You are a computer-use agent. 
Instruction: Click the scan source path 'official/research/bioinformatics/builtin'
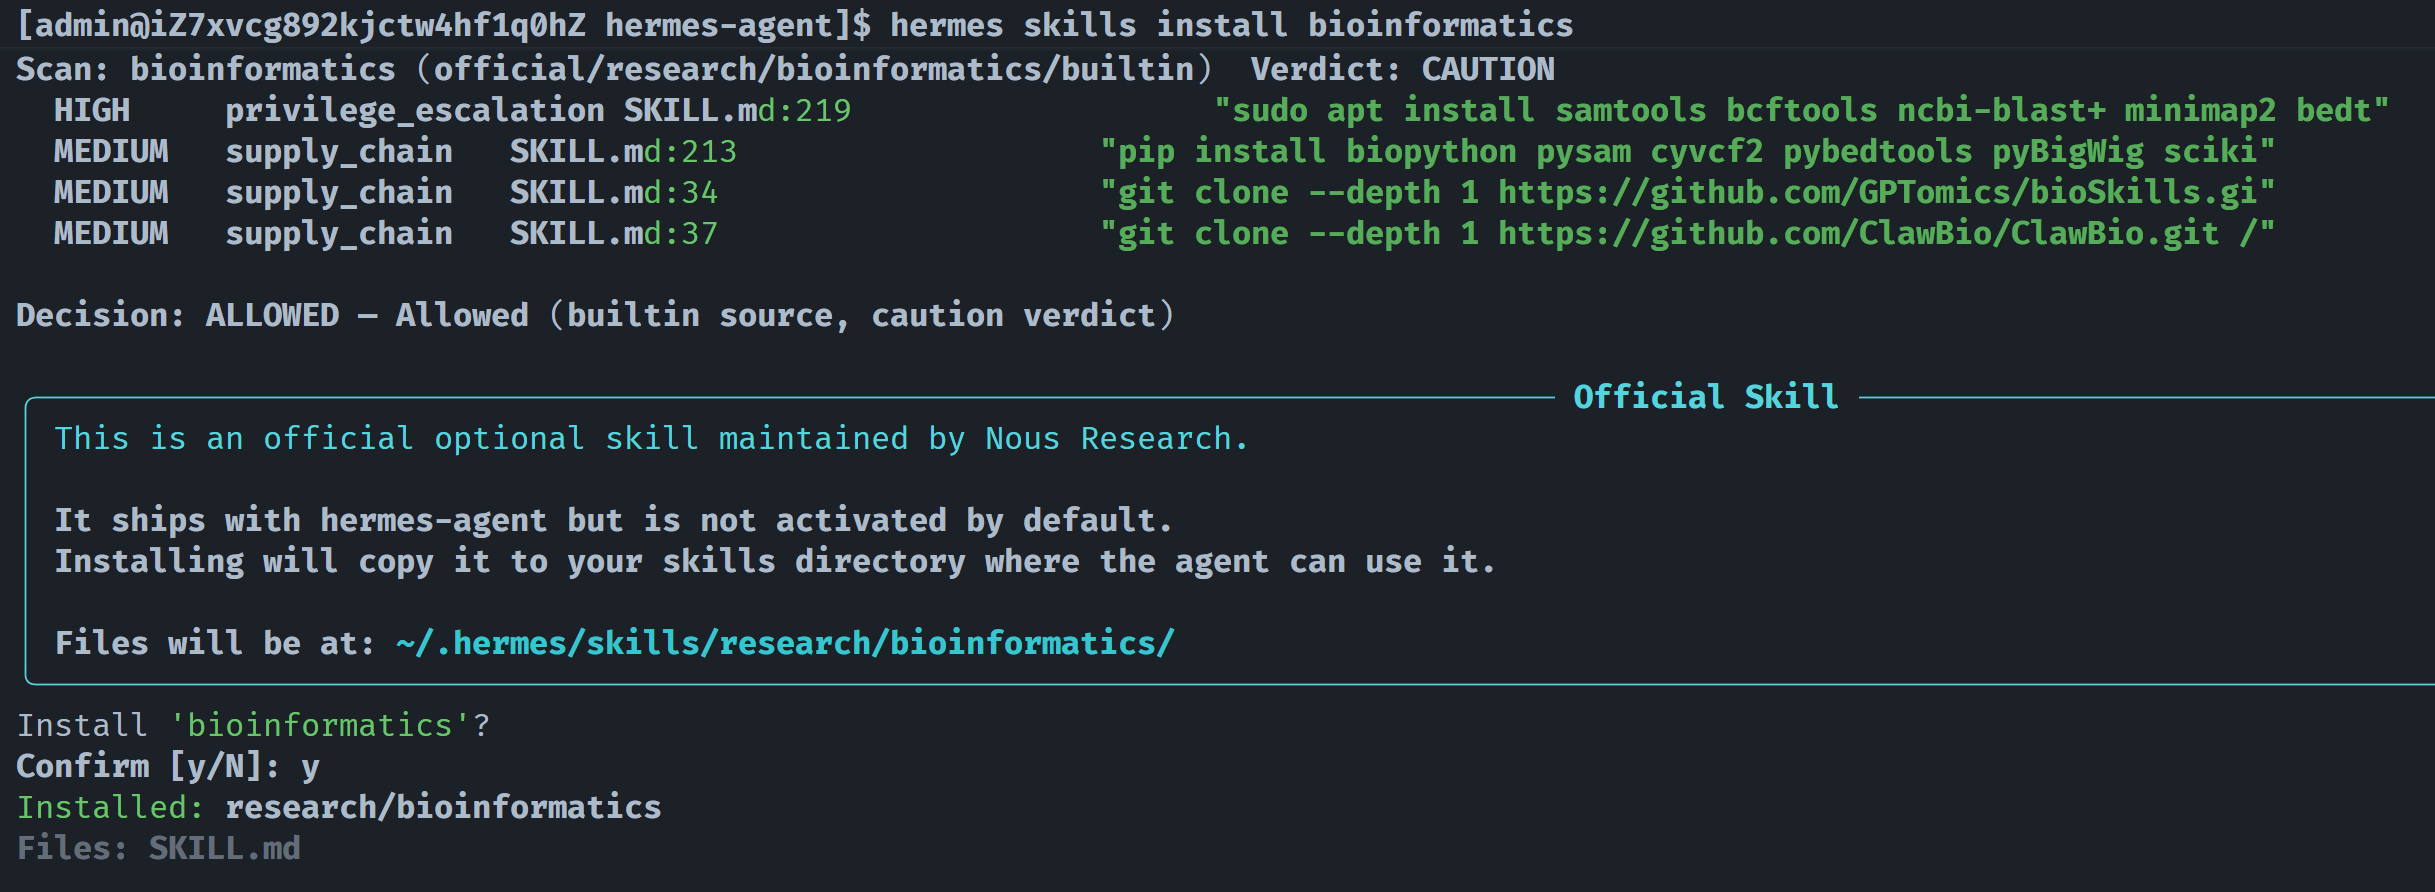tap(813, 69)
